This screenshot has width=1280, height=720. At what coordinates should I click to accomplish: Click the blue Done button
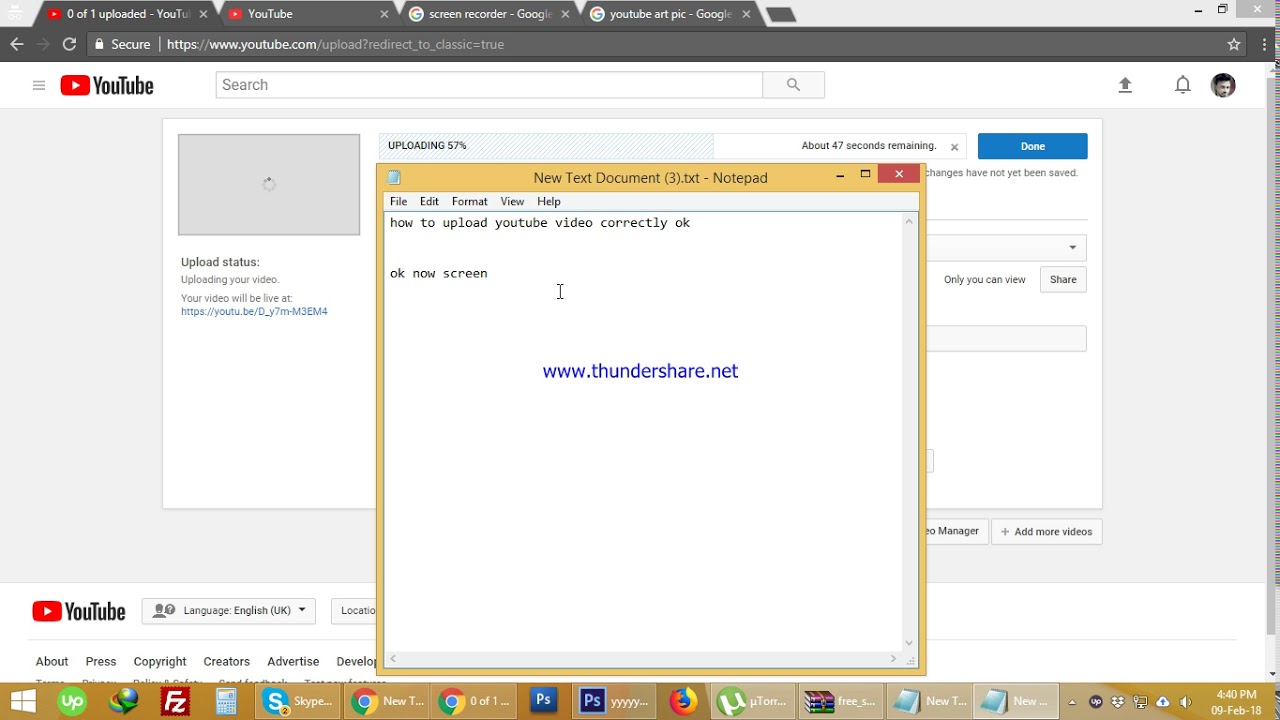pyautogui.click(x=1033, y=146)
